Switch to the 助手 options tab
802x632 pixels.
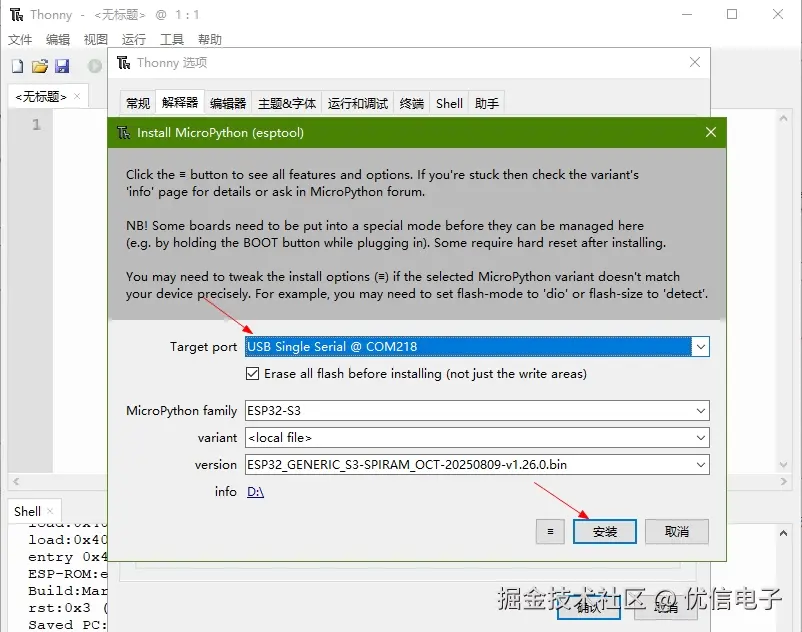[x=486, y=103]
